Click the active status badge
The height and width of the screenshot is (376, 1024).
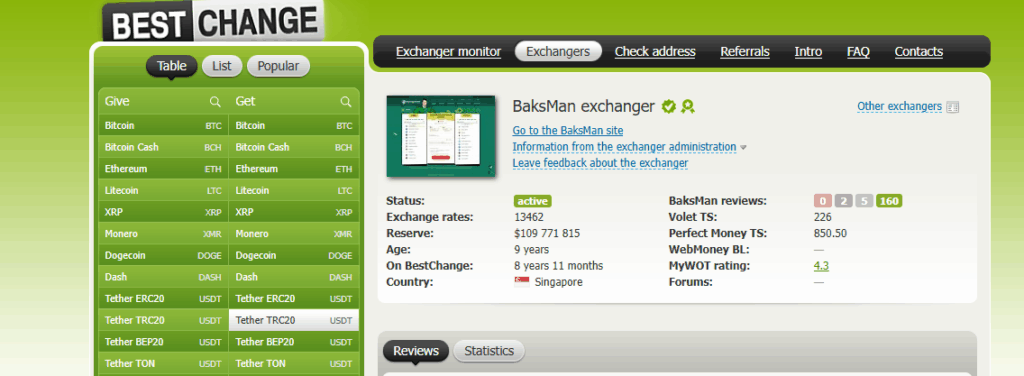point(532,201)
